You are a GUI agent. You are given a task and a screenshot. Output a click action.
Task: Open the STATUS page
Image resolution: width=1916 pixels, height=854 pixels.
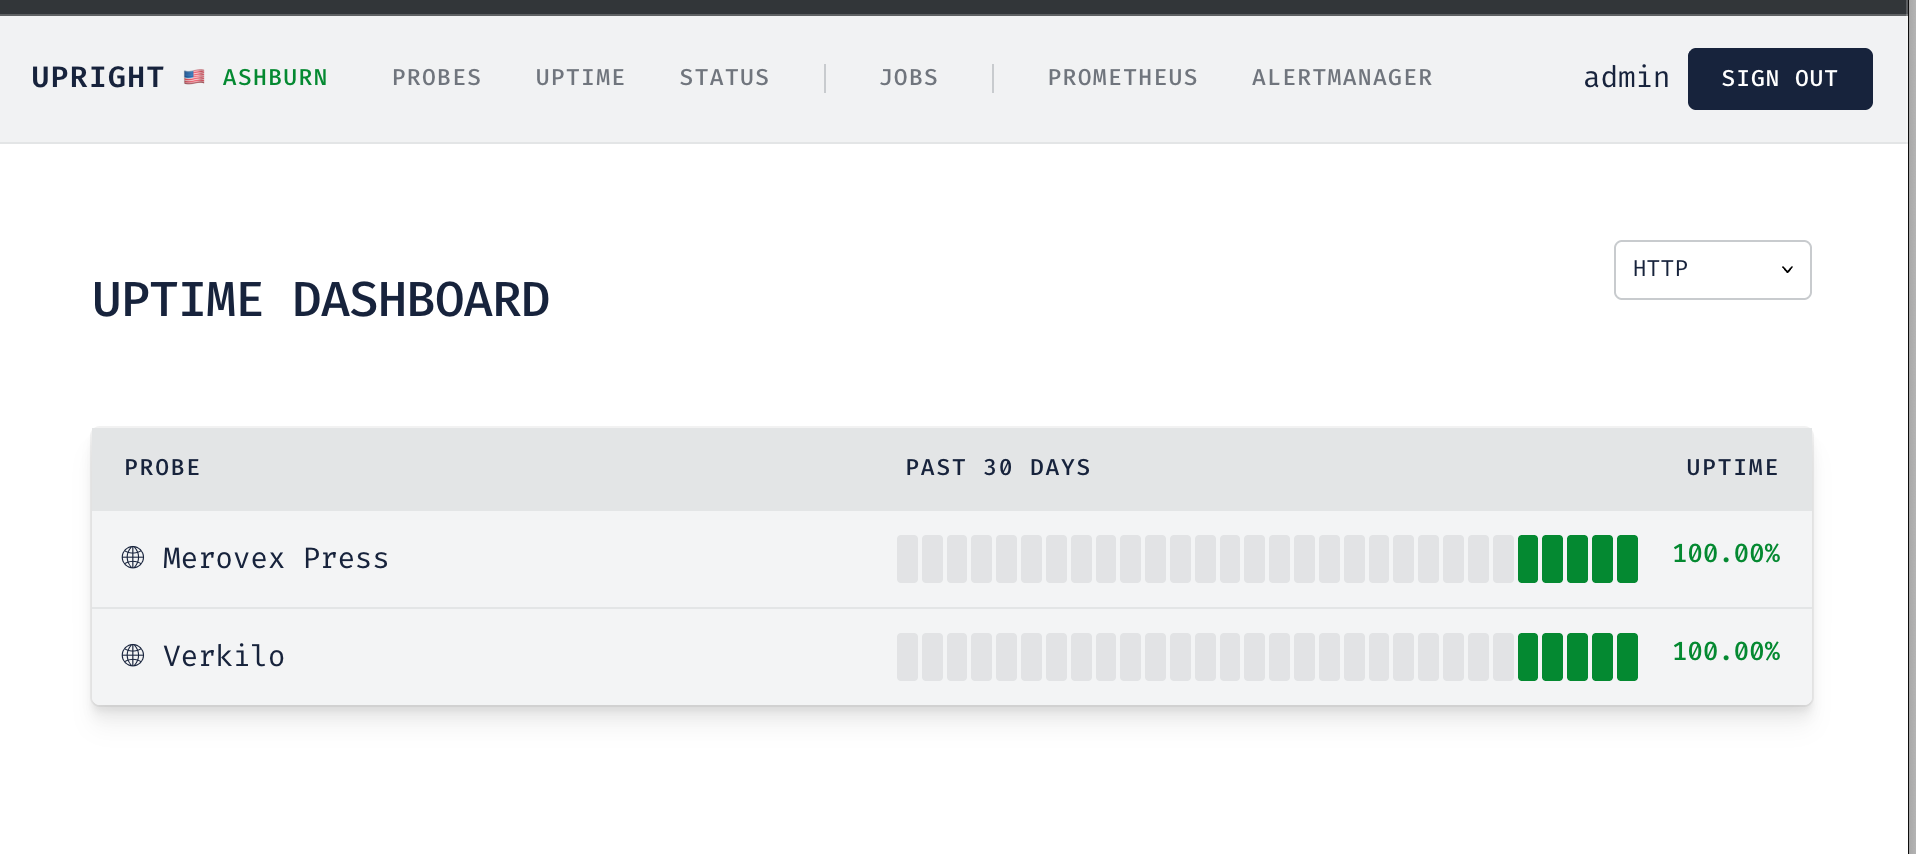point(724,77)
